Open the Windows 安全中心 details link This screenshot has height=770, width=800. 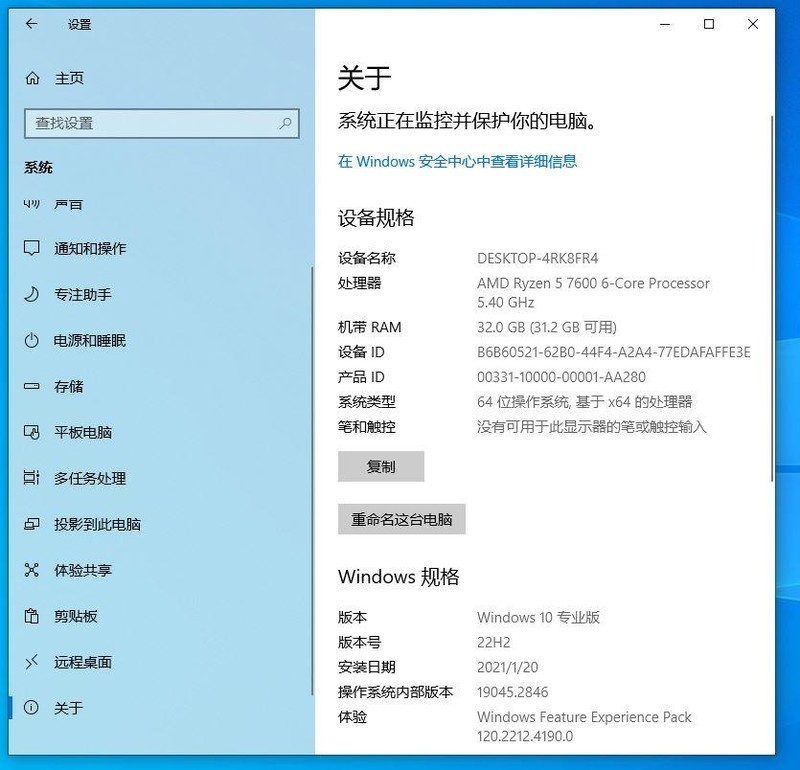[x=458, y=161]
